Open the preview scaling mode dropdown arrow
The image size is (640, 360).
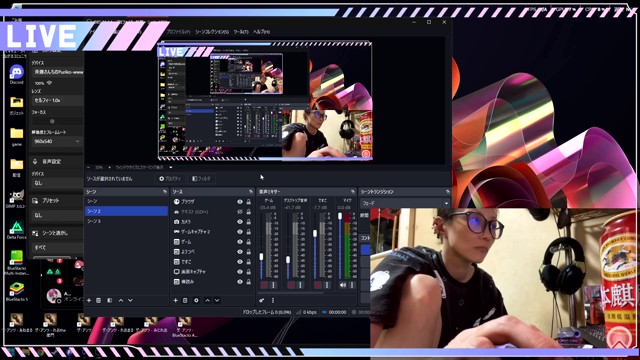pos(171,167)
